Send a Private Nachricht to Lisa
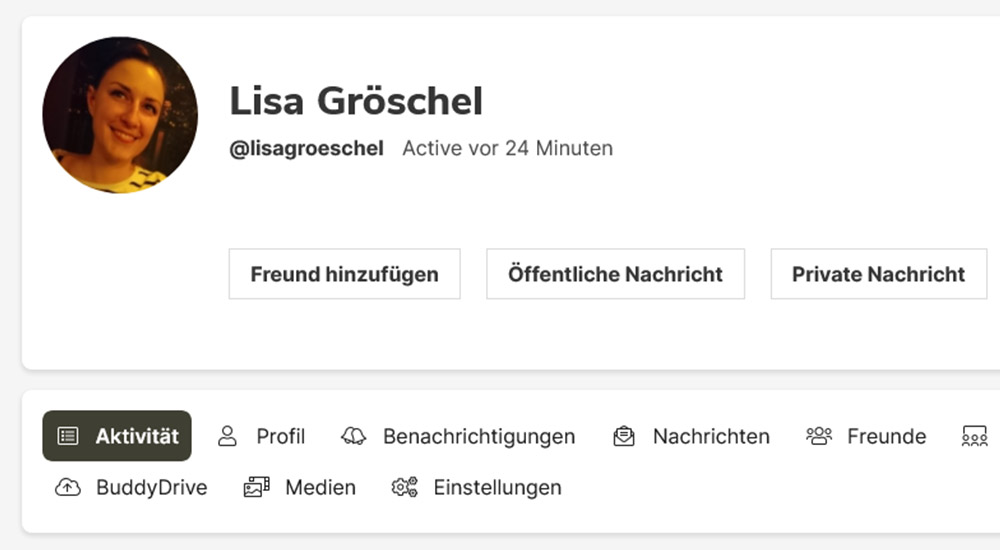 878,274
